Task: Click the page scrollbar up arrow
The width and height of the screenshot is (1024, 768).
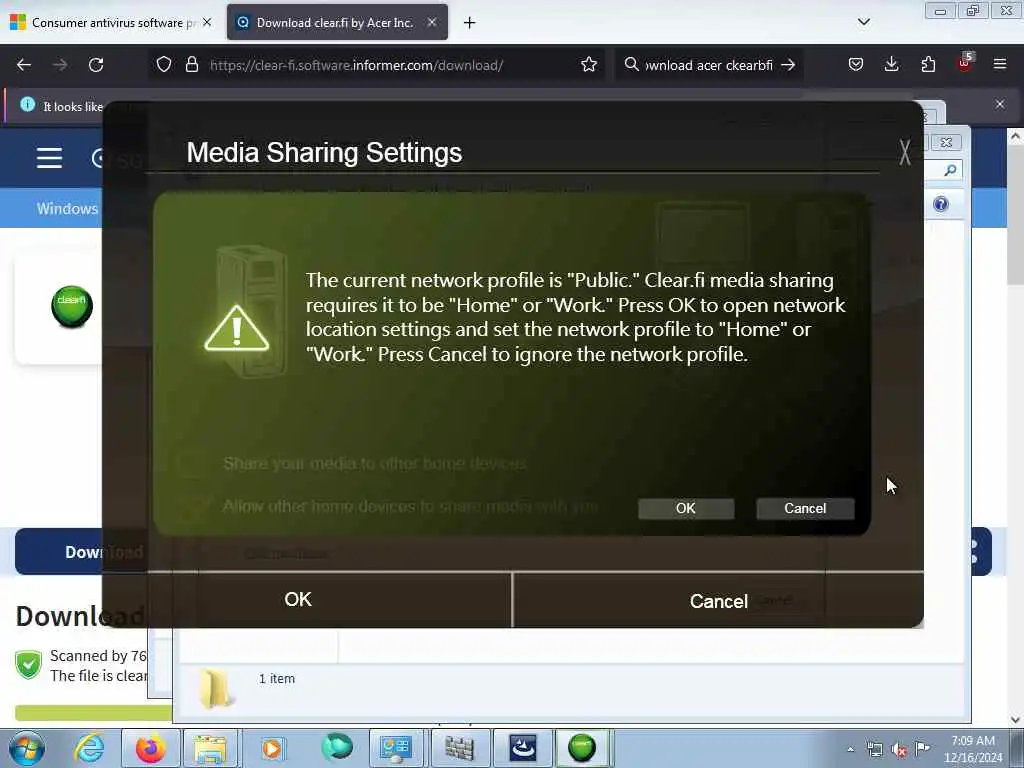Action: point(1015,136)
